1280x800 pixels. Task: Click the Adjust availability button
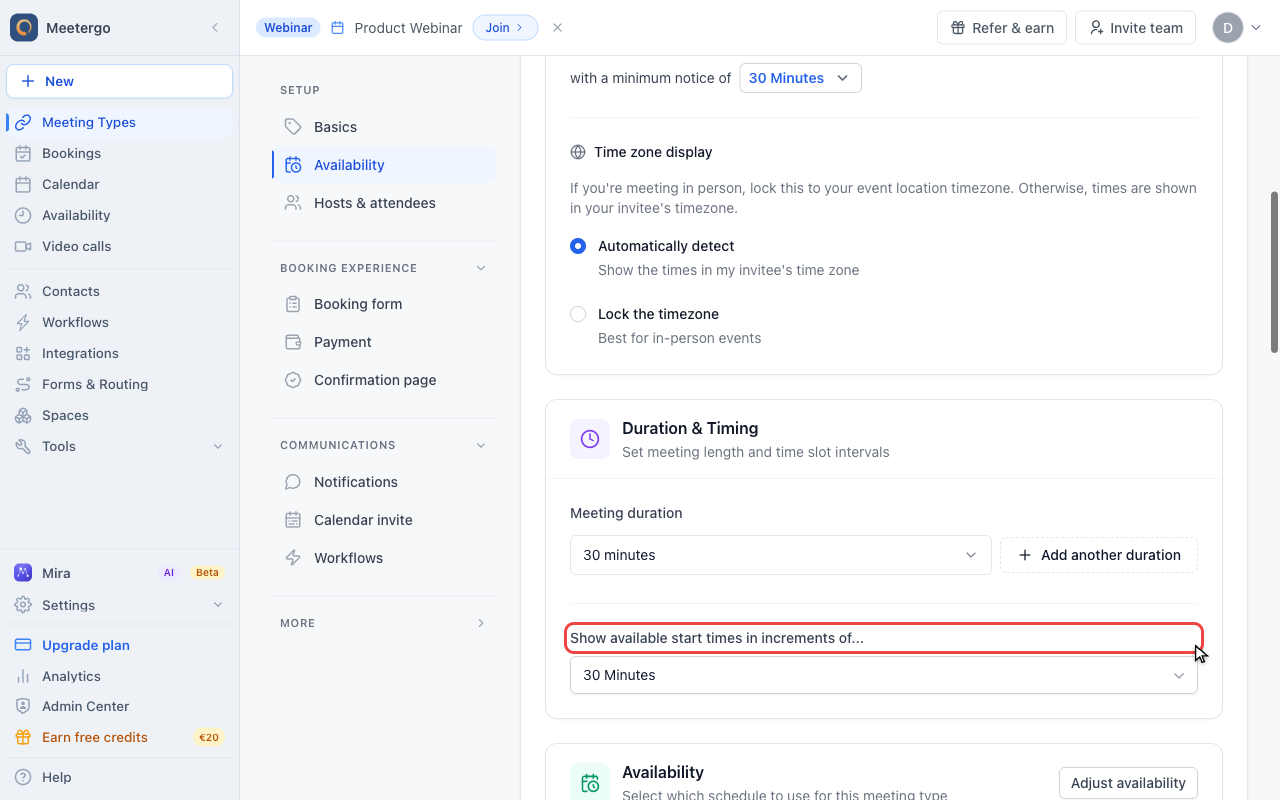coord(1128,783)
